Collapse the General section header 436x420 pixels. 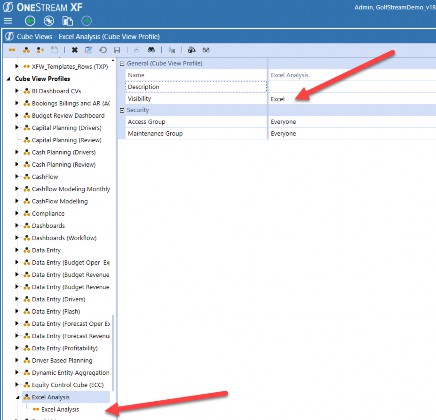122,63
